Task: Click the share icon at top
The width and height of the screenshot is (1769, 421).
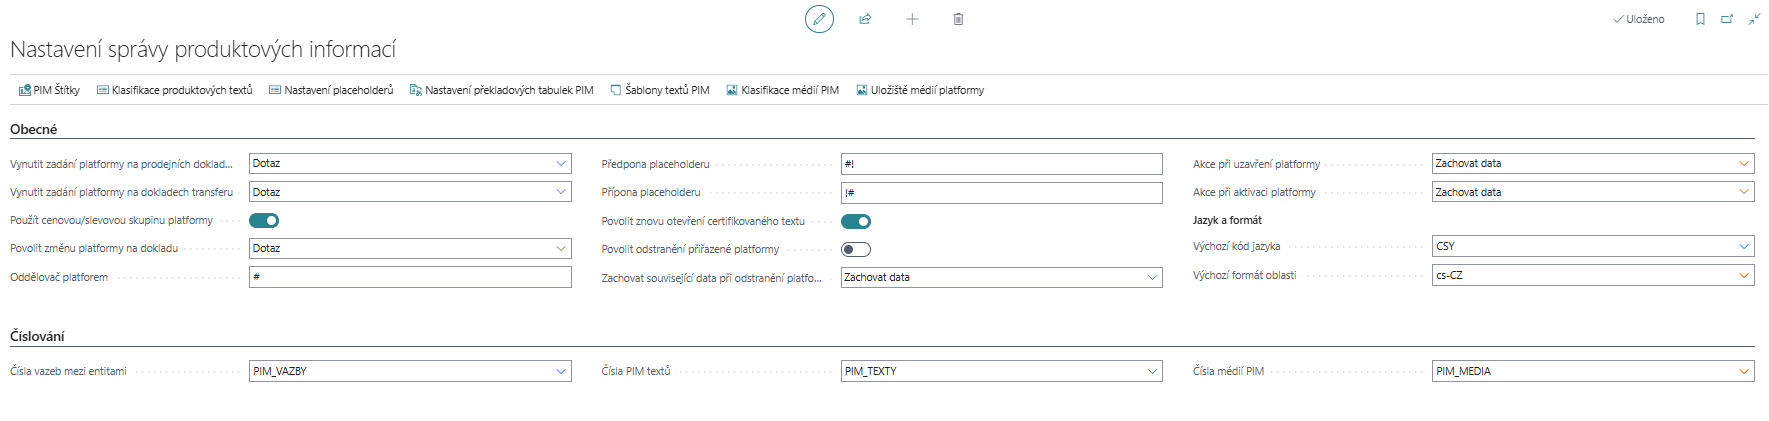Action: pos(865,19)
